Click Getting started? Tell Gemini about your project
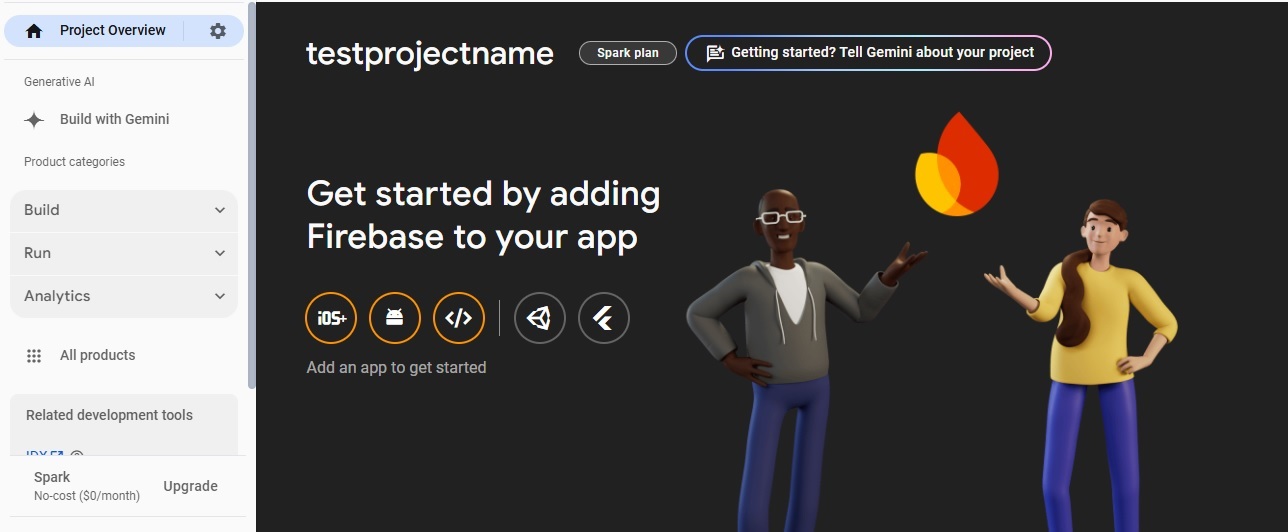The width and height of the screenshot is (1288, 532). click(868, 53)
